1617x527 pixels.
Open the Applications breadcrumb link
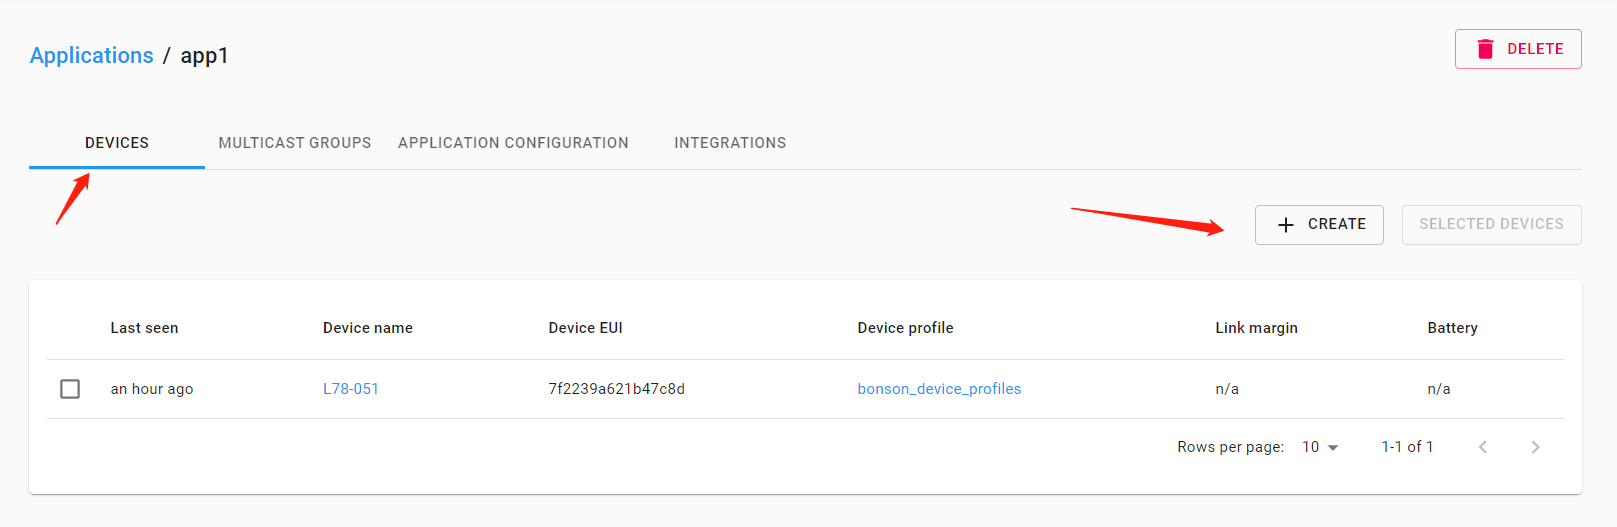coord(92,56)
